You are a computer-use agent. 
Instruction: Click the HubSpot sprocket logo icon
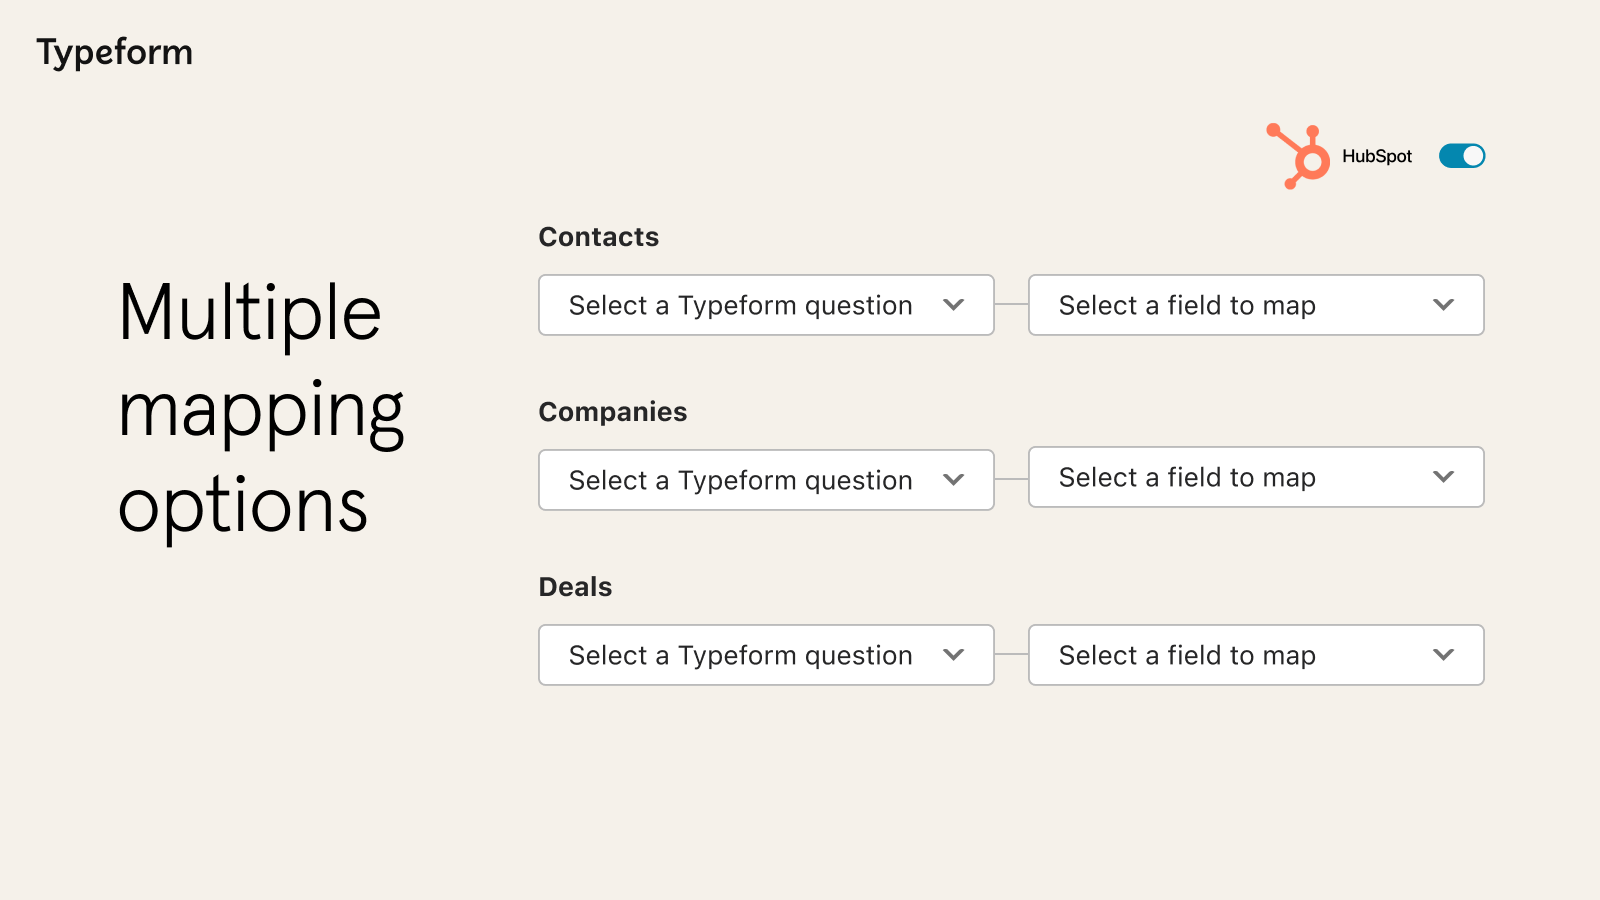click(x=1298, y=155)
